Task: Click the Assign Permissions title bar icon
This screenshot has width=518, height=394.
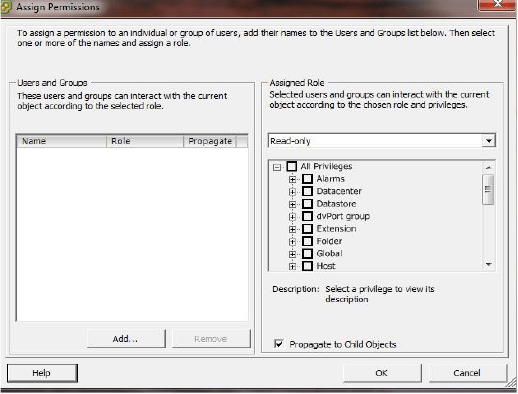Action: click(6, 7)
